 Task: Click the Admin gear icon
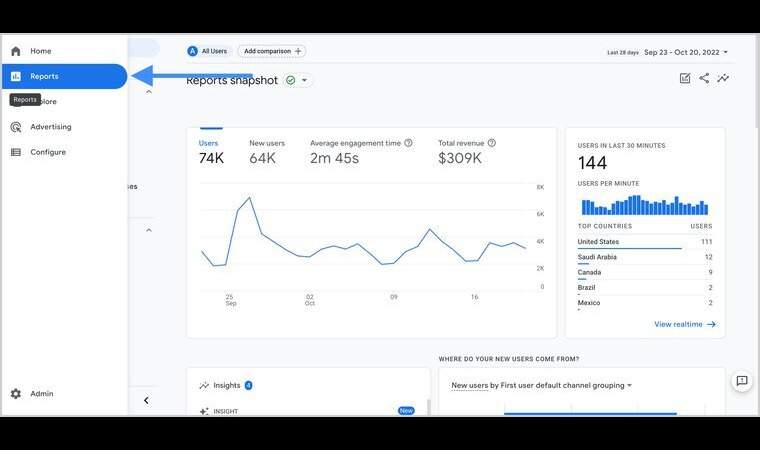(16, 394)
